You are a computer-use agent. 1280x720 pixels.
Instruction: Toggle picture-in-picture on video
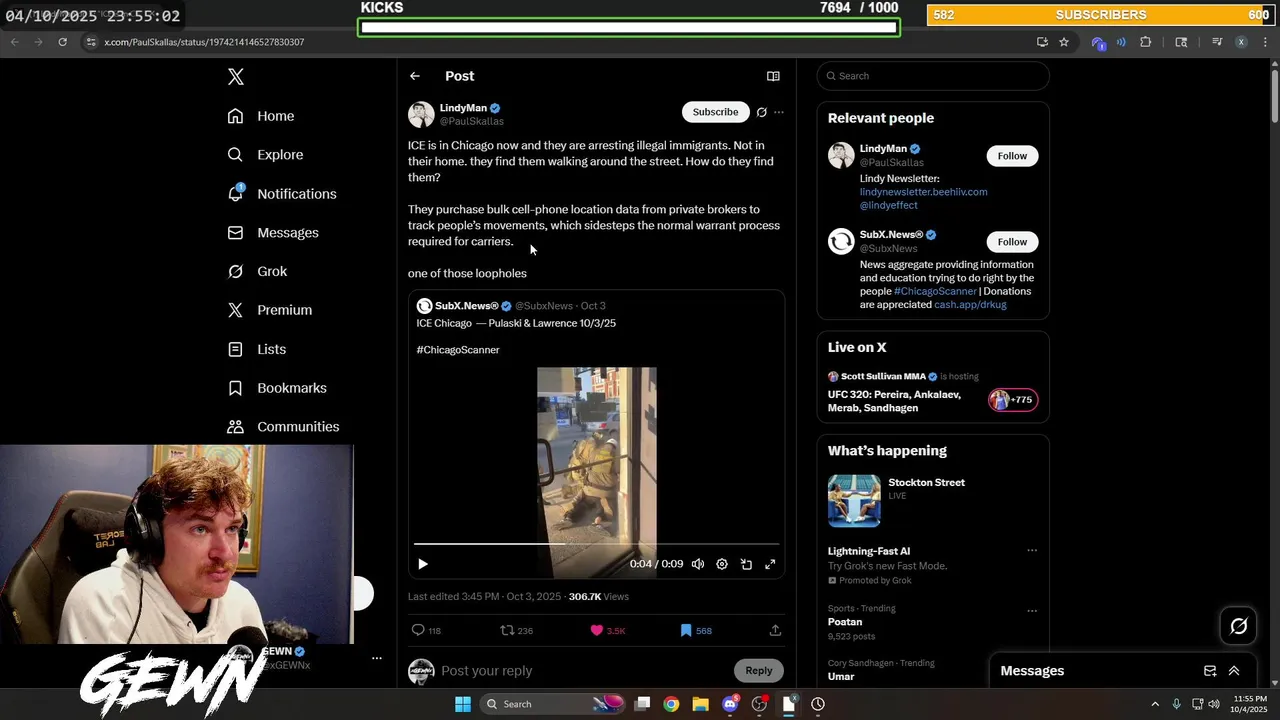pos(746,564)
